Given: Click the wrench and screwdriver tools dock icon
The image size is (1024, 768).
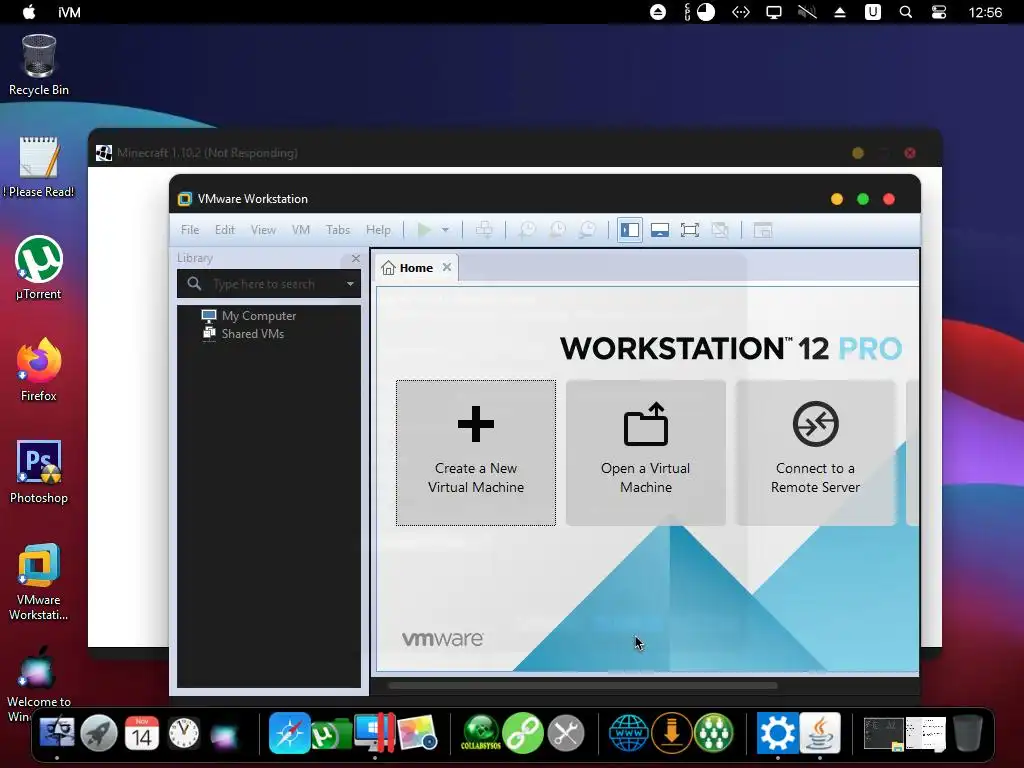Looking at the screenshot, I should tap(566, 733).
